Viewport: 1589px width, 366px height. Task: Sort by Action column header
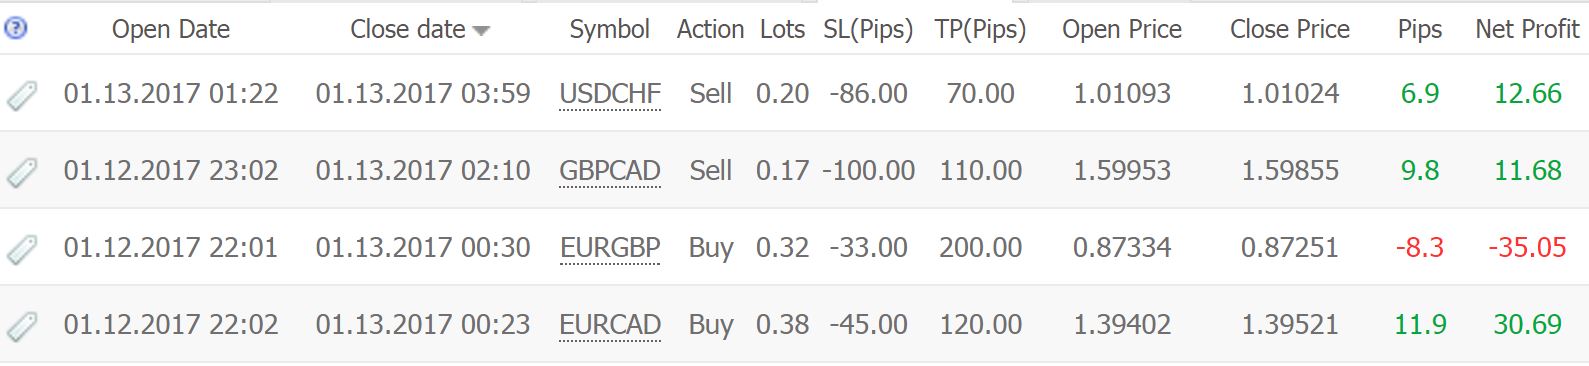click(710, 30)
